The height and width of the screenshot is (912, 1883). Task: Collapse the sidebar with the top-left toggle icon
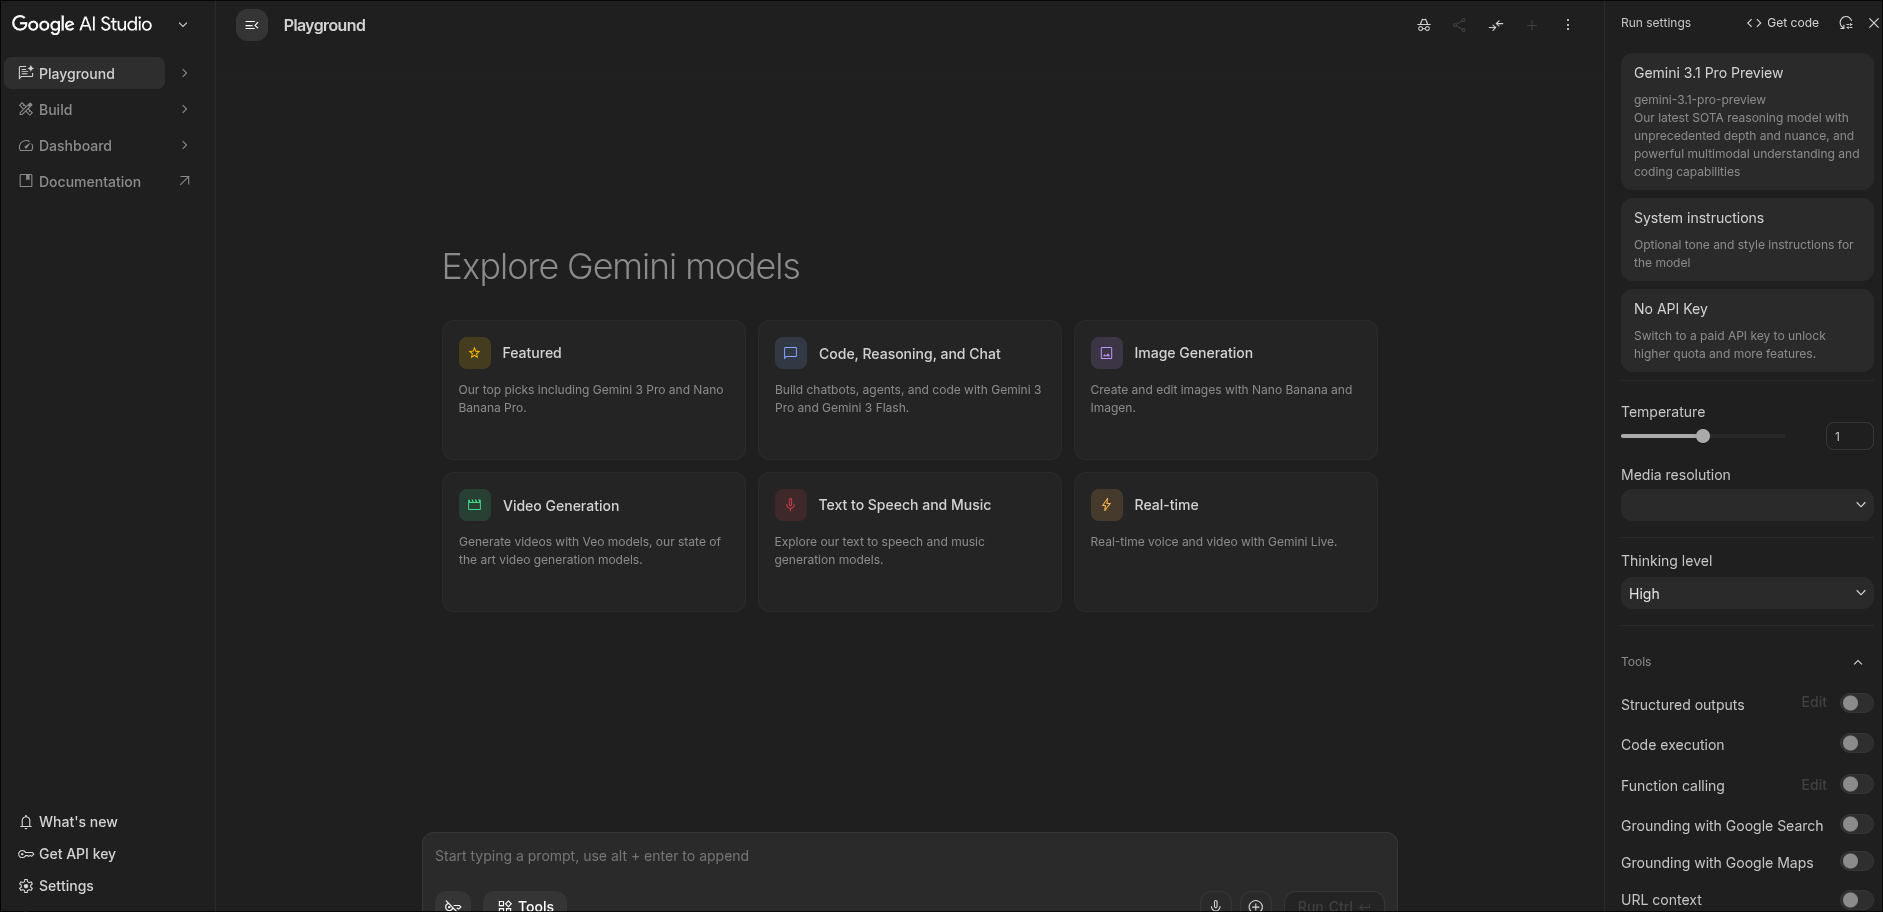tap(251, 25)
